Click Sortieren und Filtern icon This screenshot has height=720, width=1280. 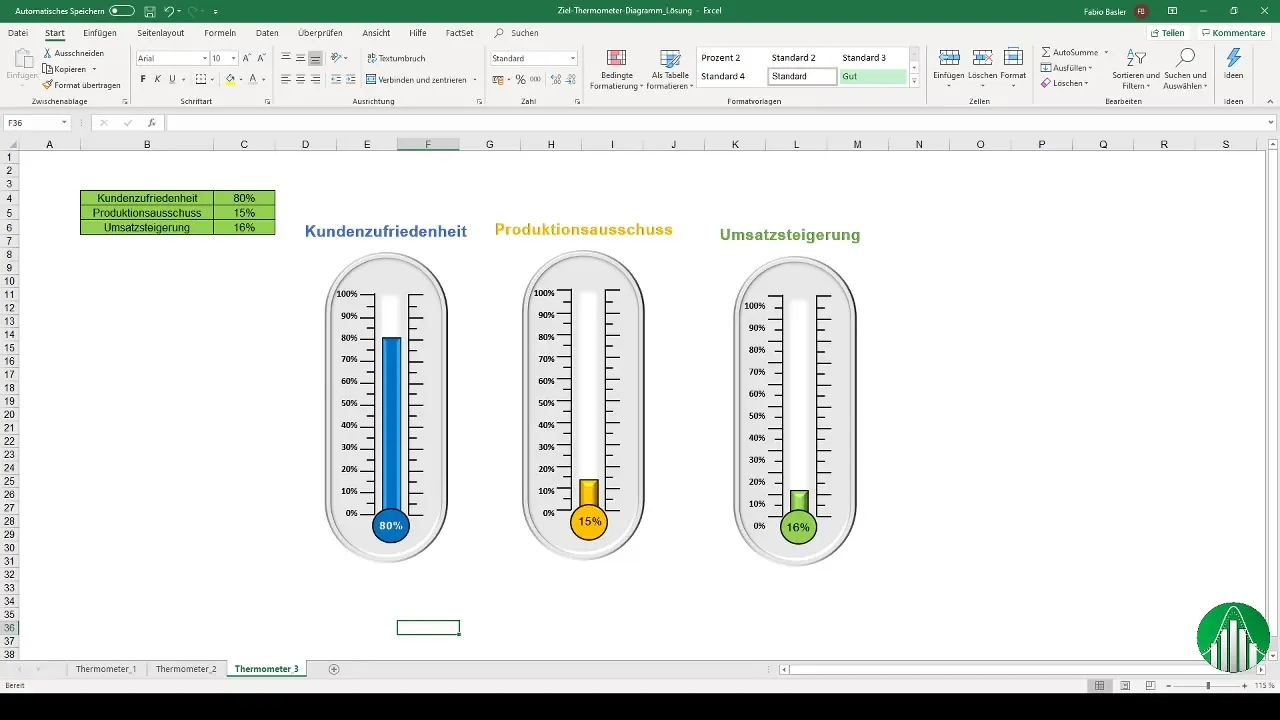coord(1136,57)
